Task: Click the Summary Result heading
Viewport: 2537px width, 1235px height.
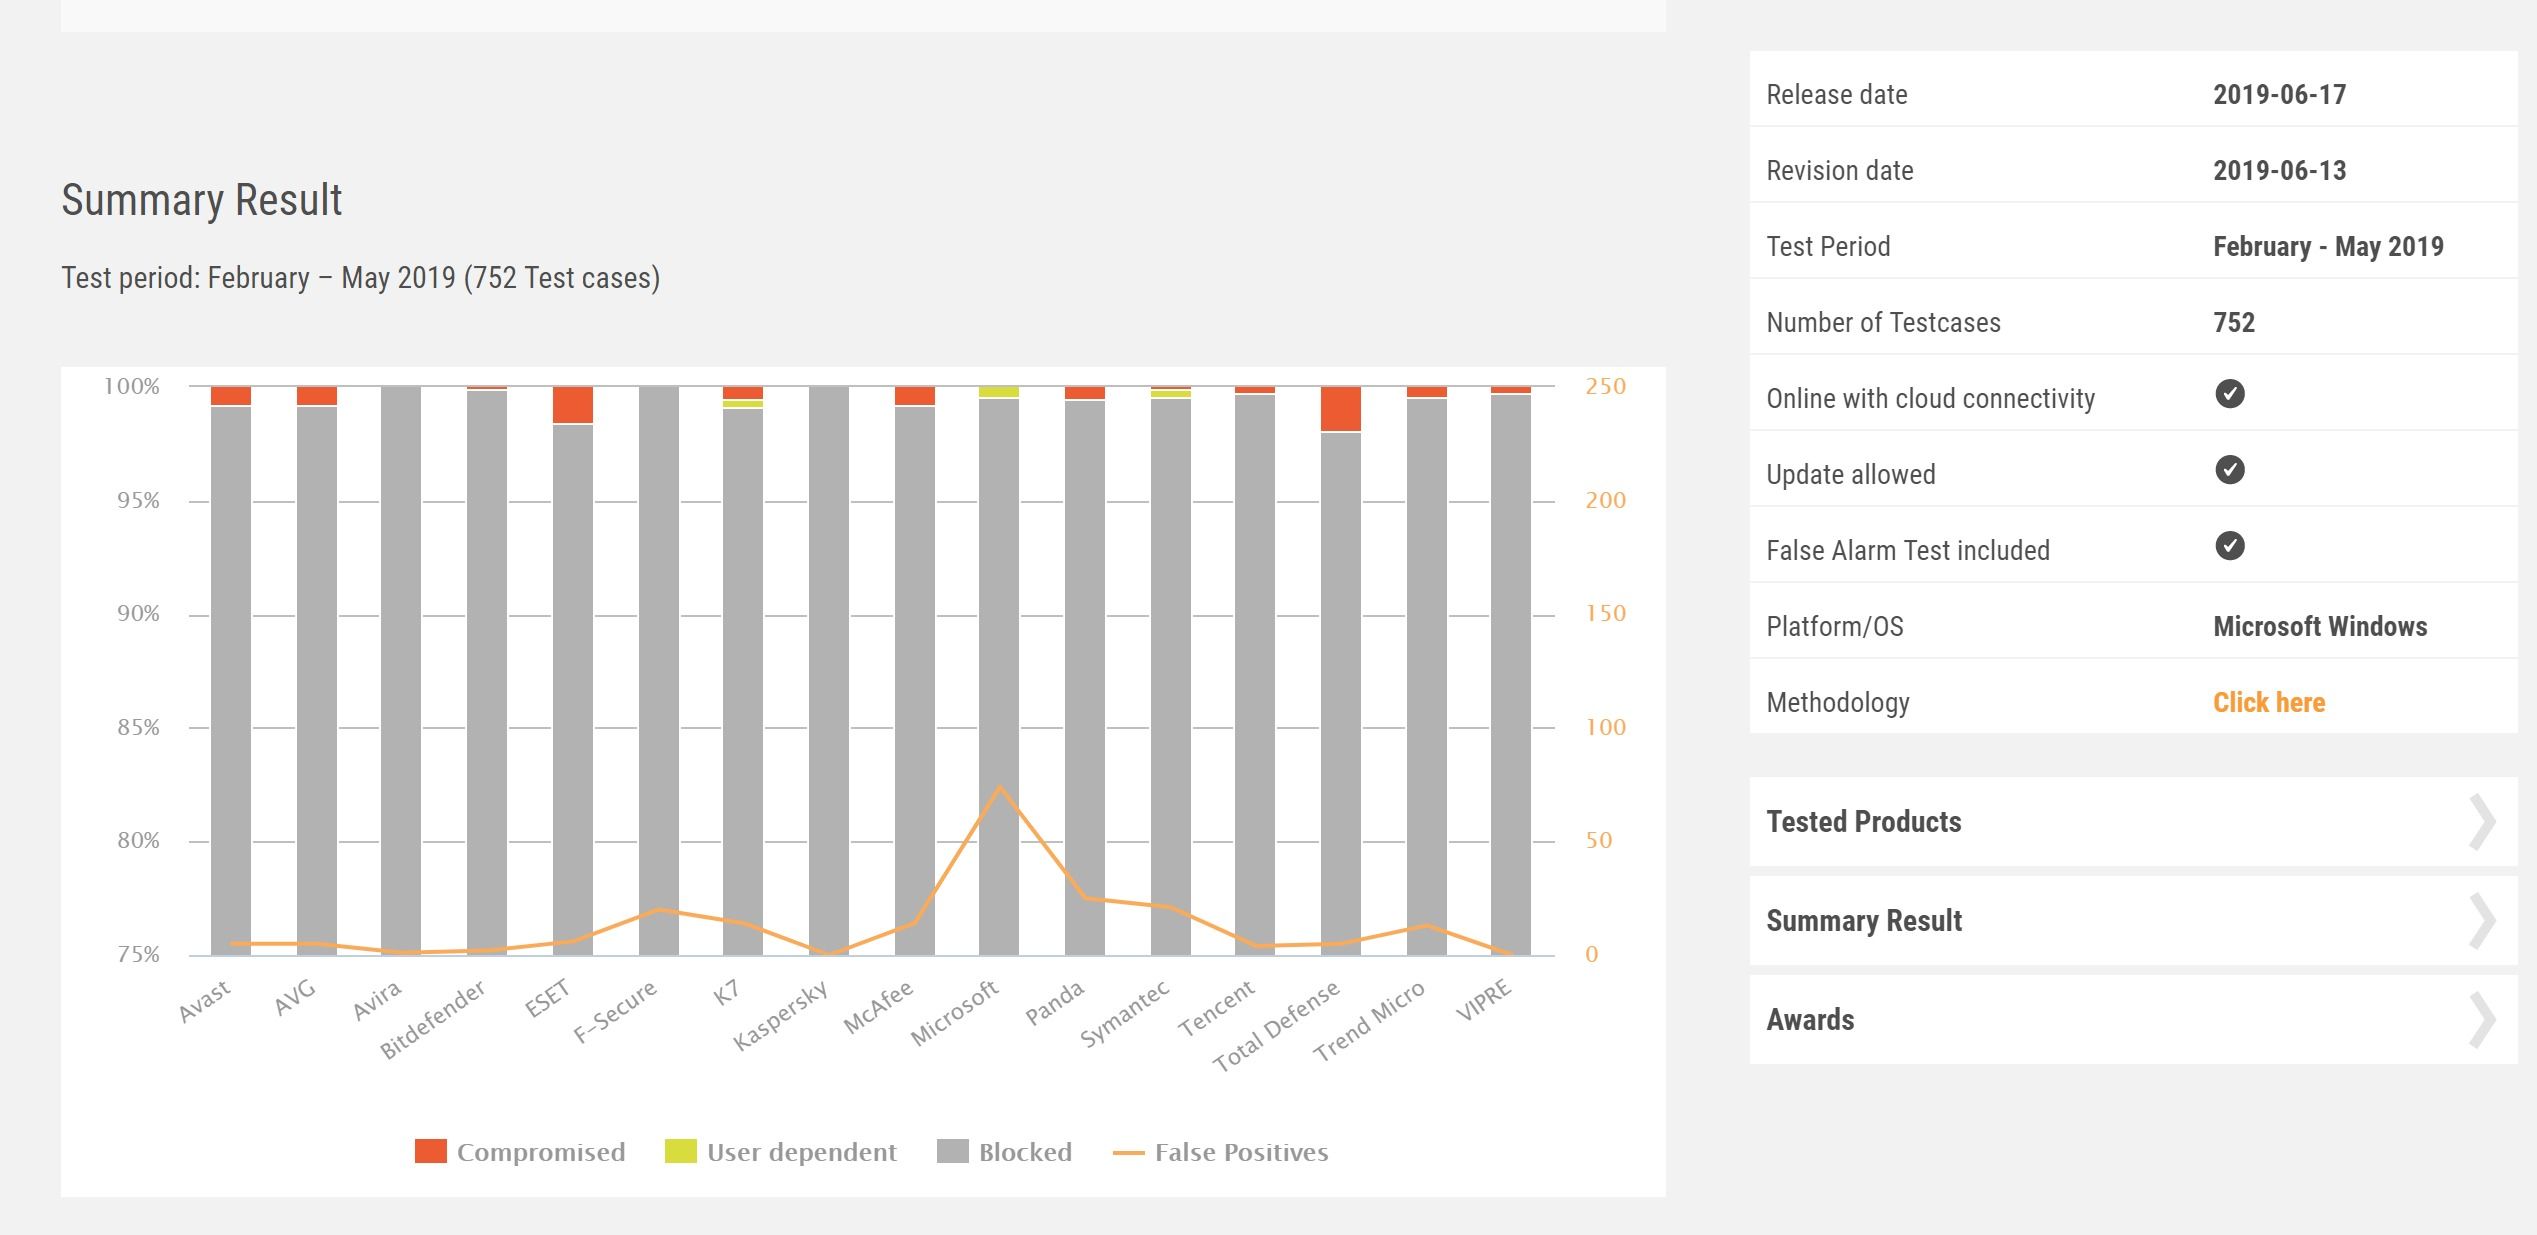Action: (202, 199)
